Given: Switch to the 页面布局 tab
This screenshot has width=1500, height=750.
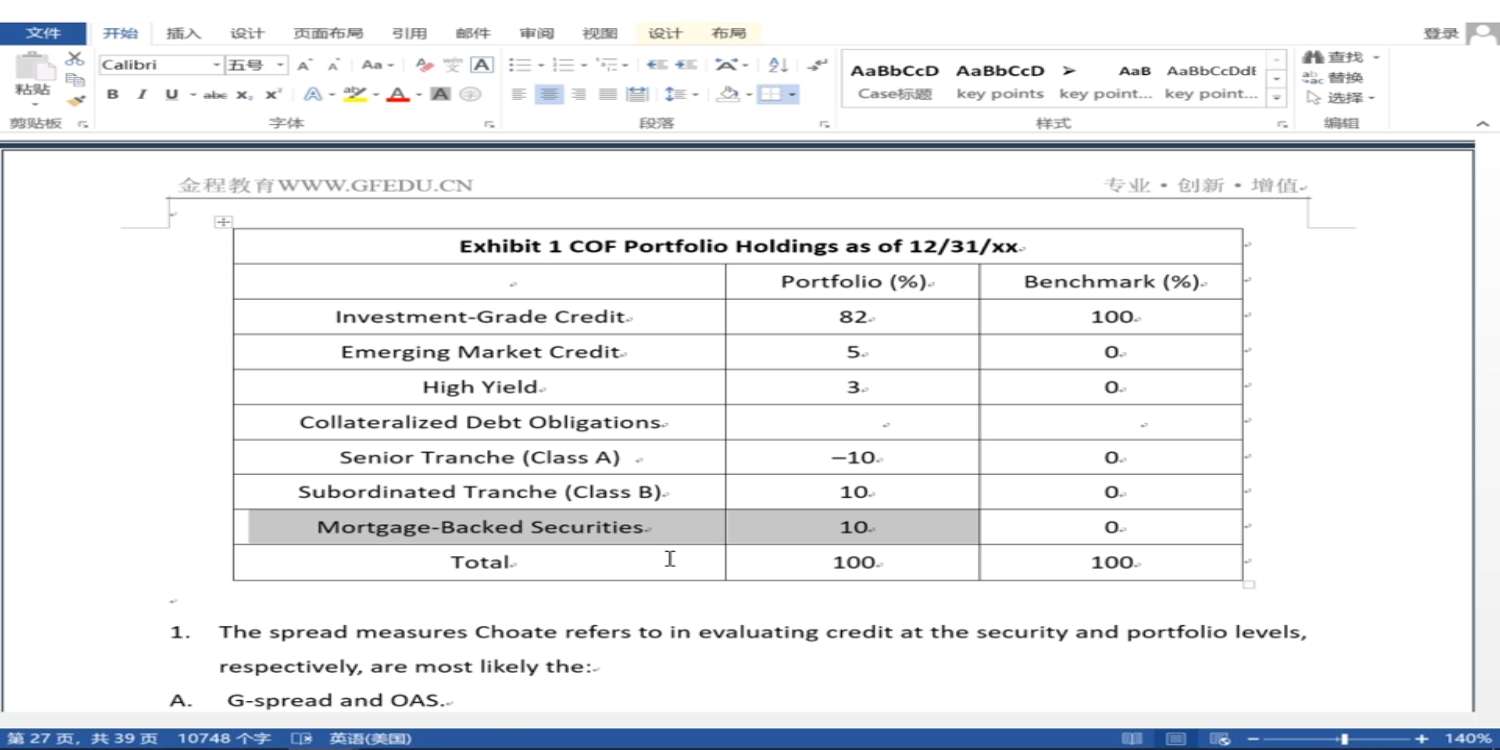Looking at the screenshot, I should click(328, 33).
